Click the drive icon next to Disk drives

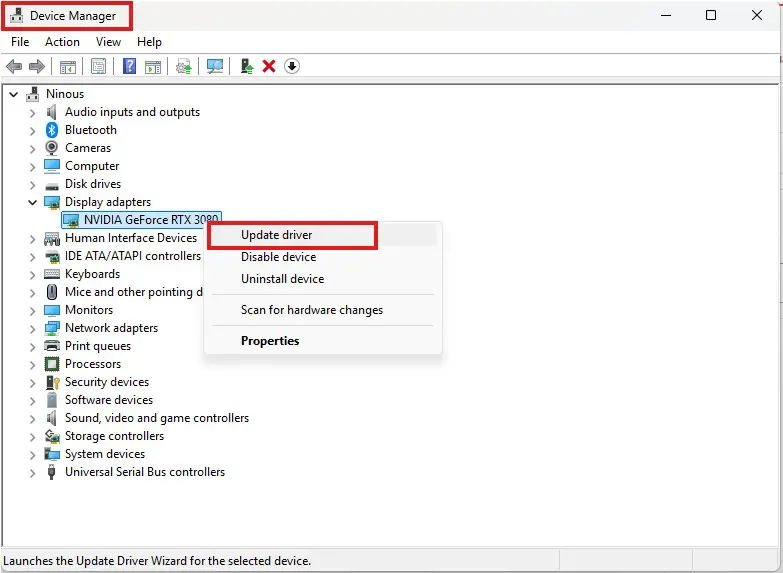pos(52,186)
